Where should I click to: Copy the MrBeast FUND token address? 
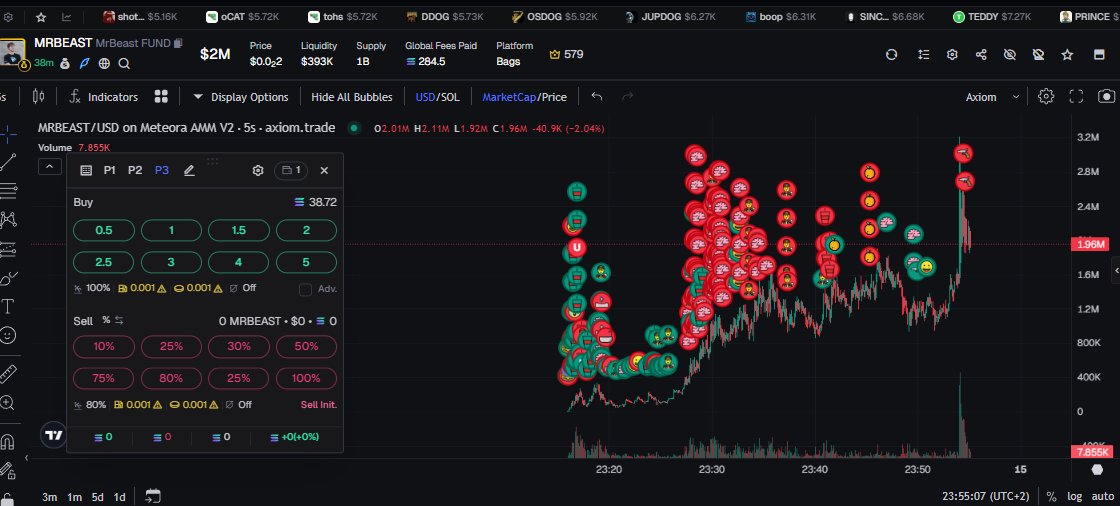click(178, 43)
